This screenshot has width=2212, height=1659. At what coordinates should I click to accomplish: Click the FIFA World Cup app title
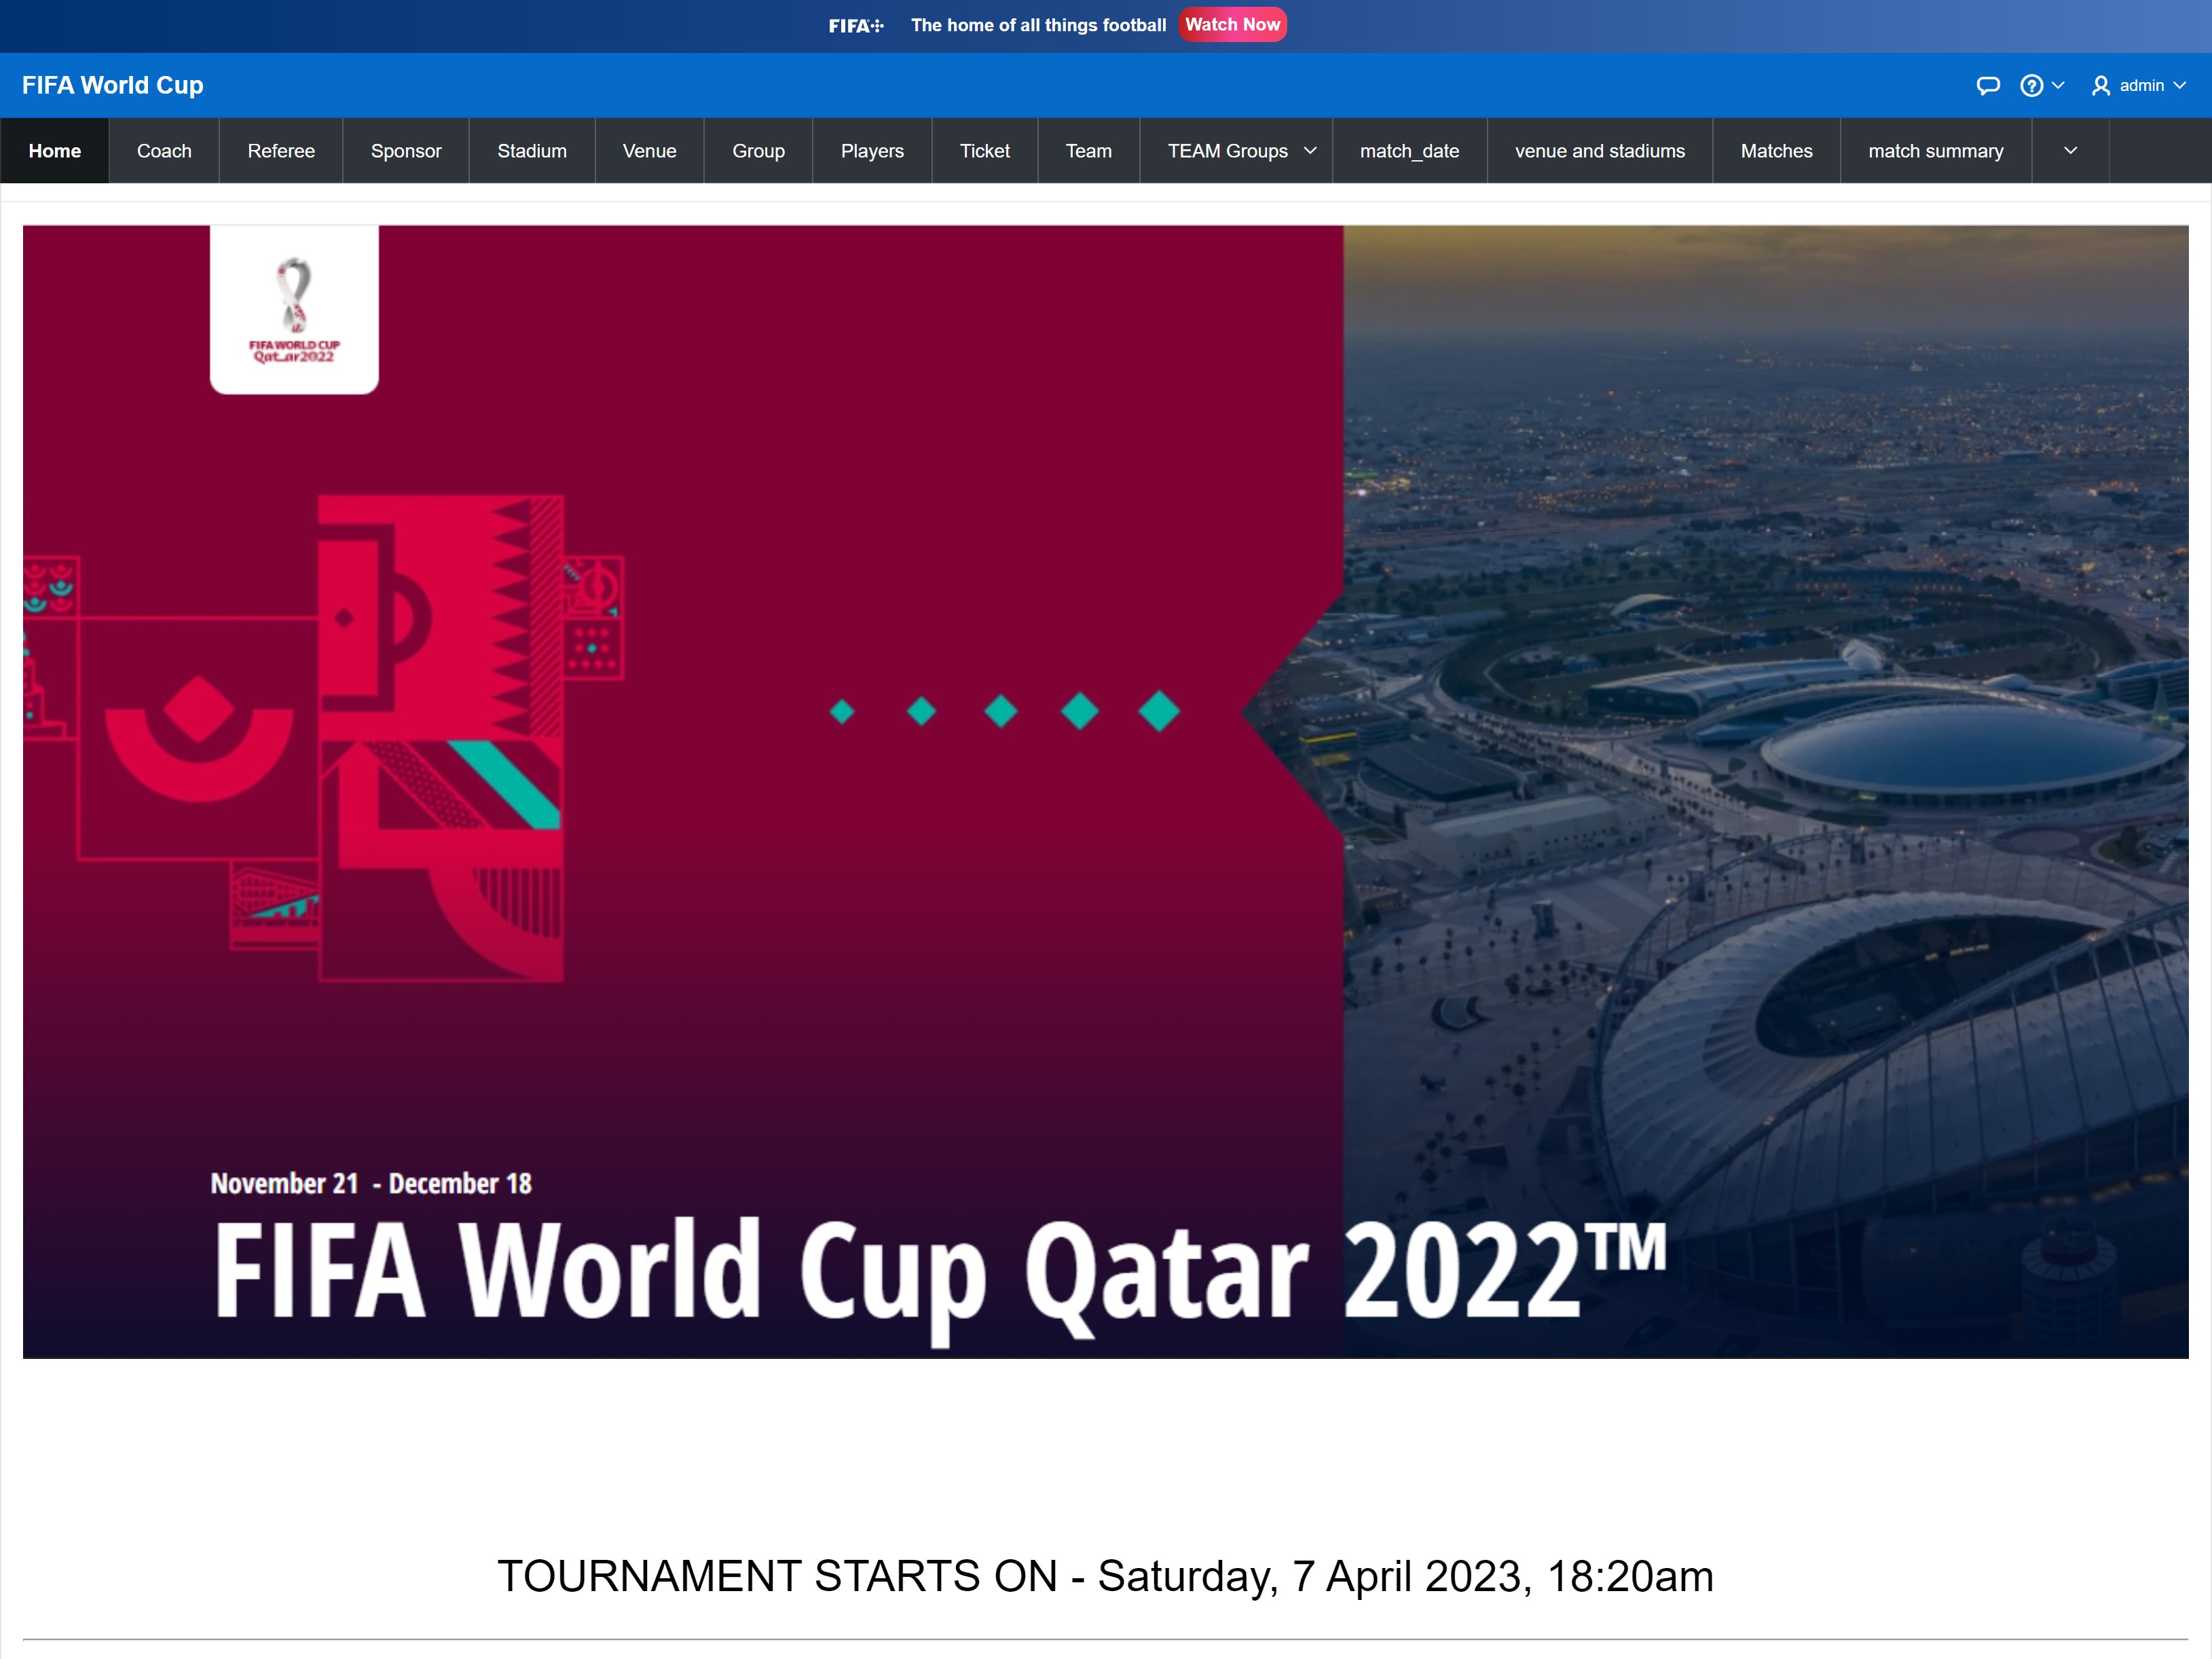(x=113, y=86)
